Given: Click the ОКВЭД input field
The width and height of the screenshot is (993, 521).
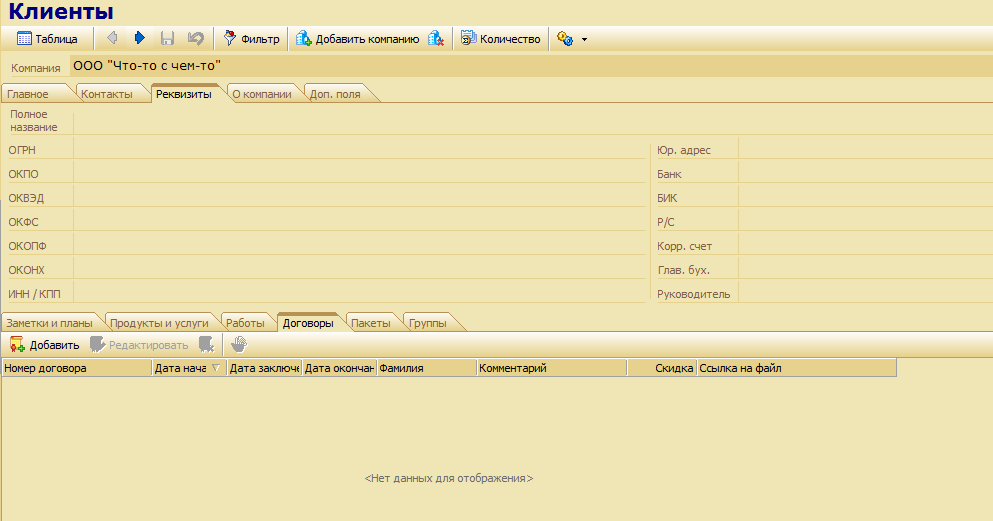Looking at the screenshot, I should pos(360,198).
